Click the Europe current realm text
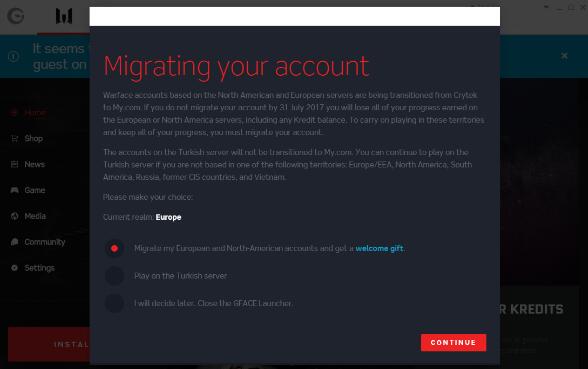Image resolution: width=588 pixels, height=369 pixels. (x=168, y=217)
